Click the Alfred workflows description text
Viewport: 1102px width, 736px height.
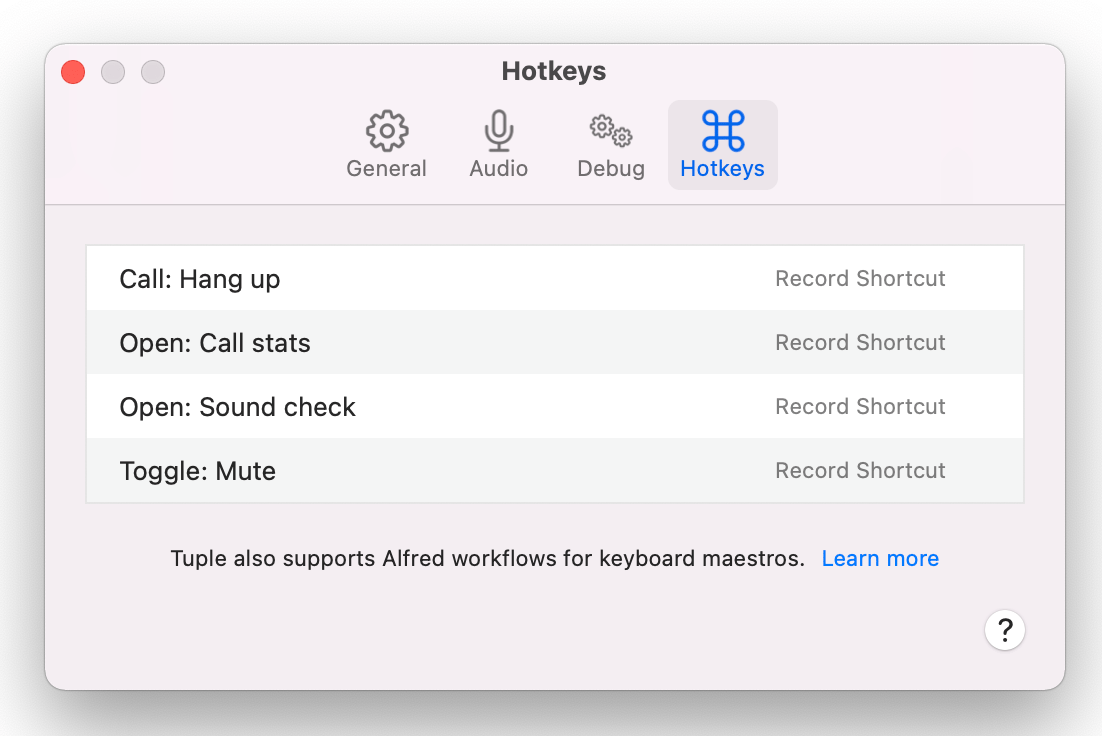[487, 558]
